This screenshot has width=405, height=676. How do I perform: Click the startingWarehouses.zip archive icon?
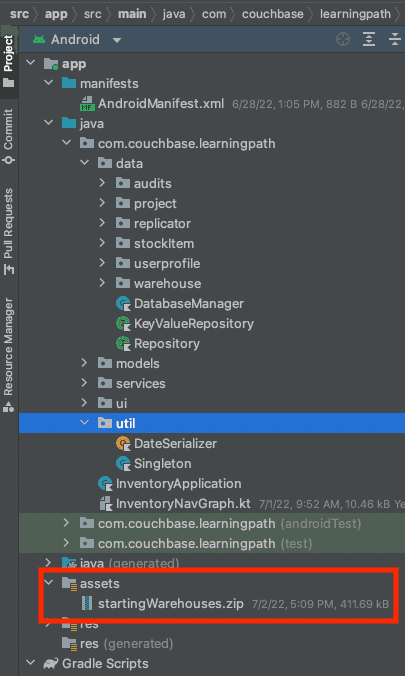[x=88, y=603]
